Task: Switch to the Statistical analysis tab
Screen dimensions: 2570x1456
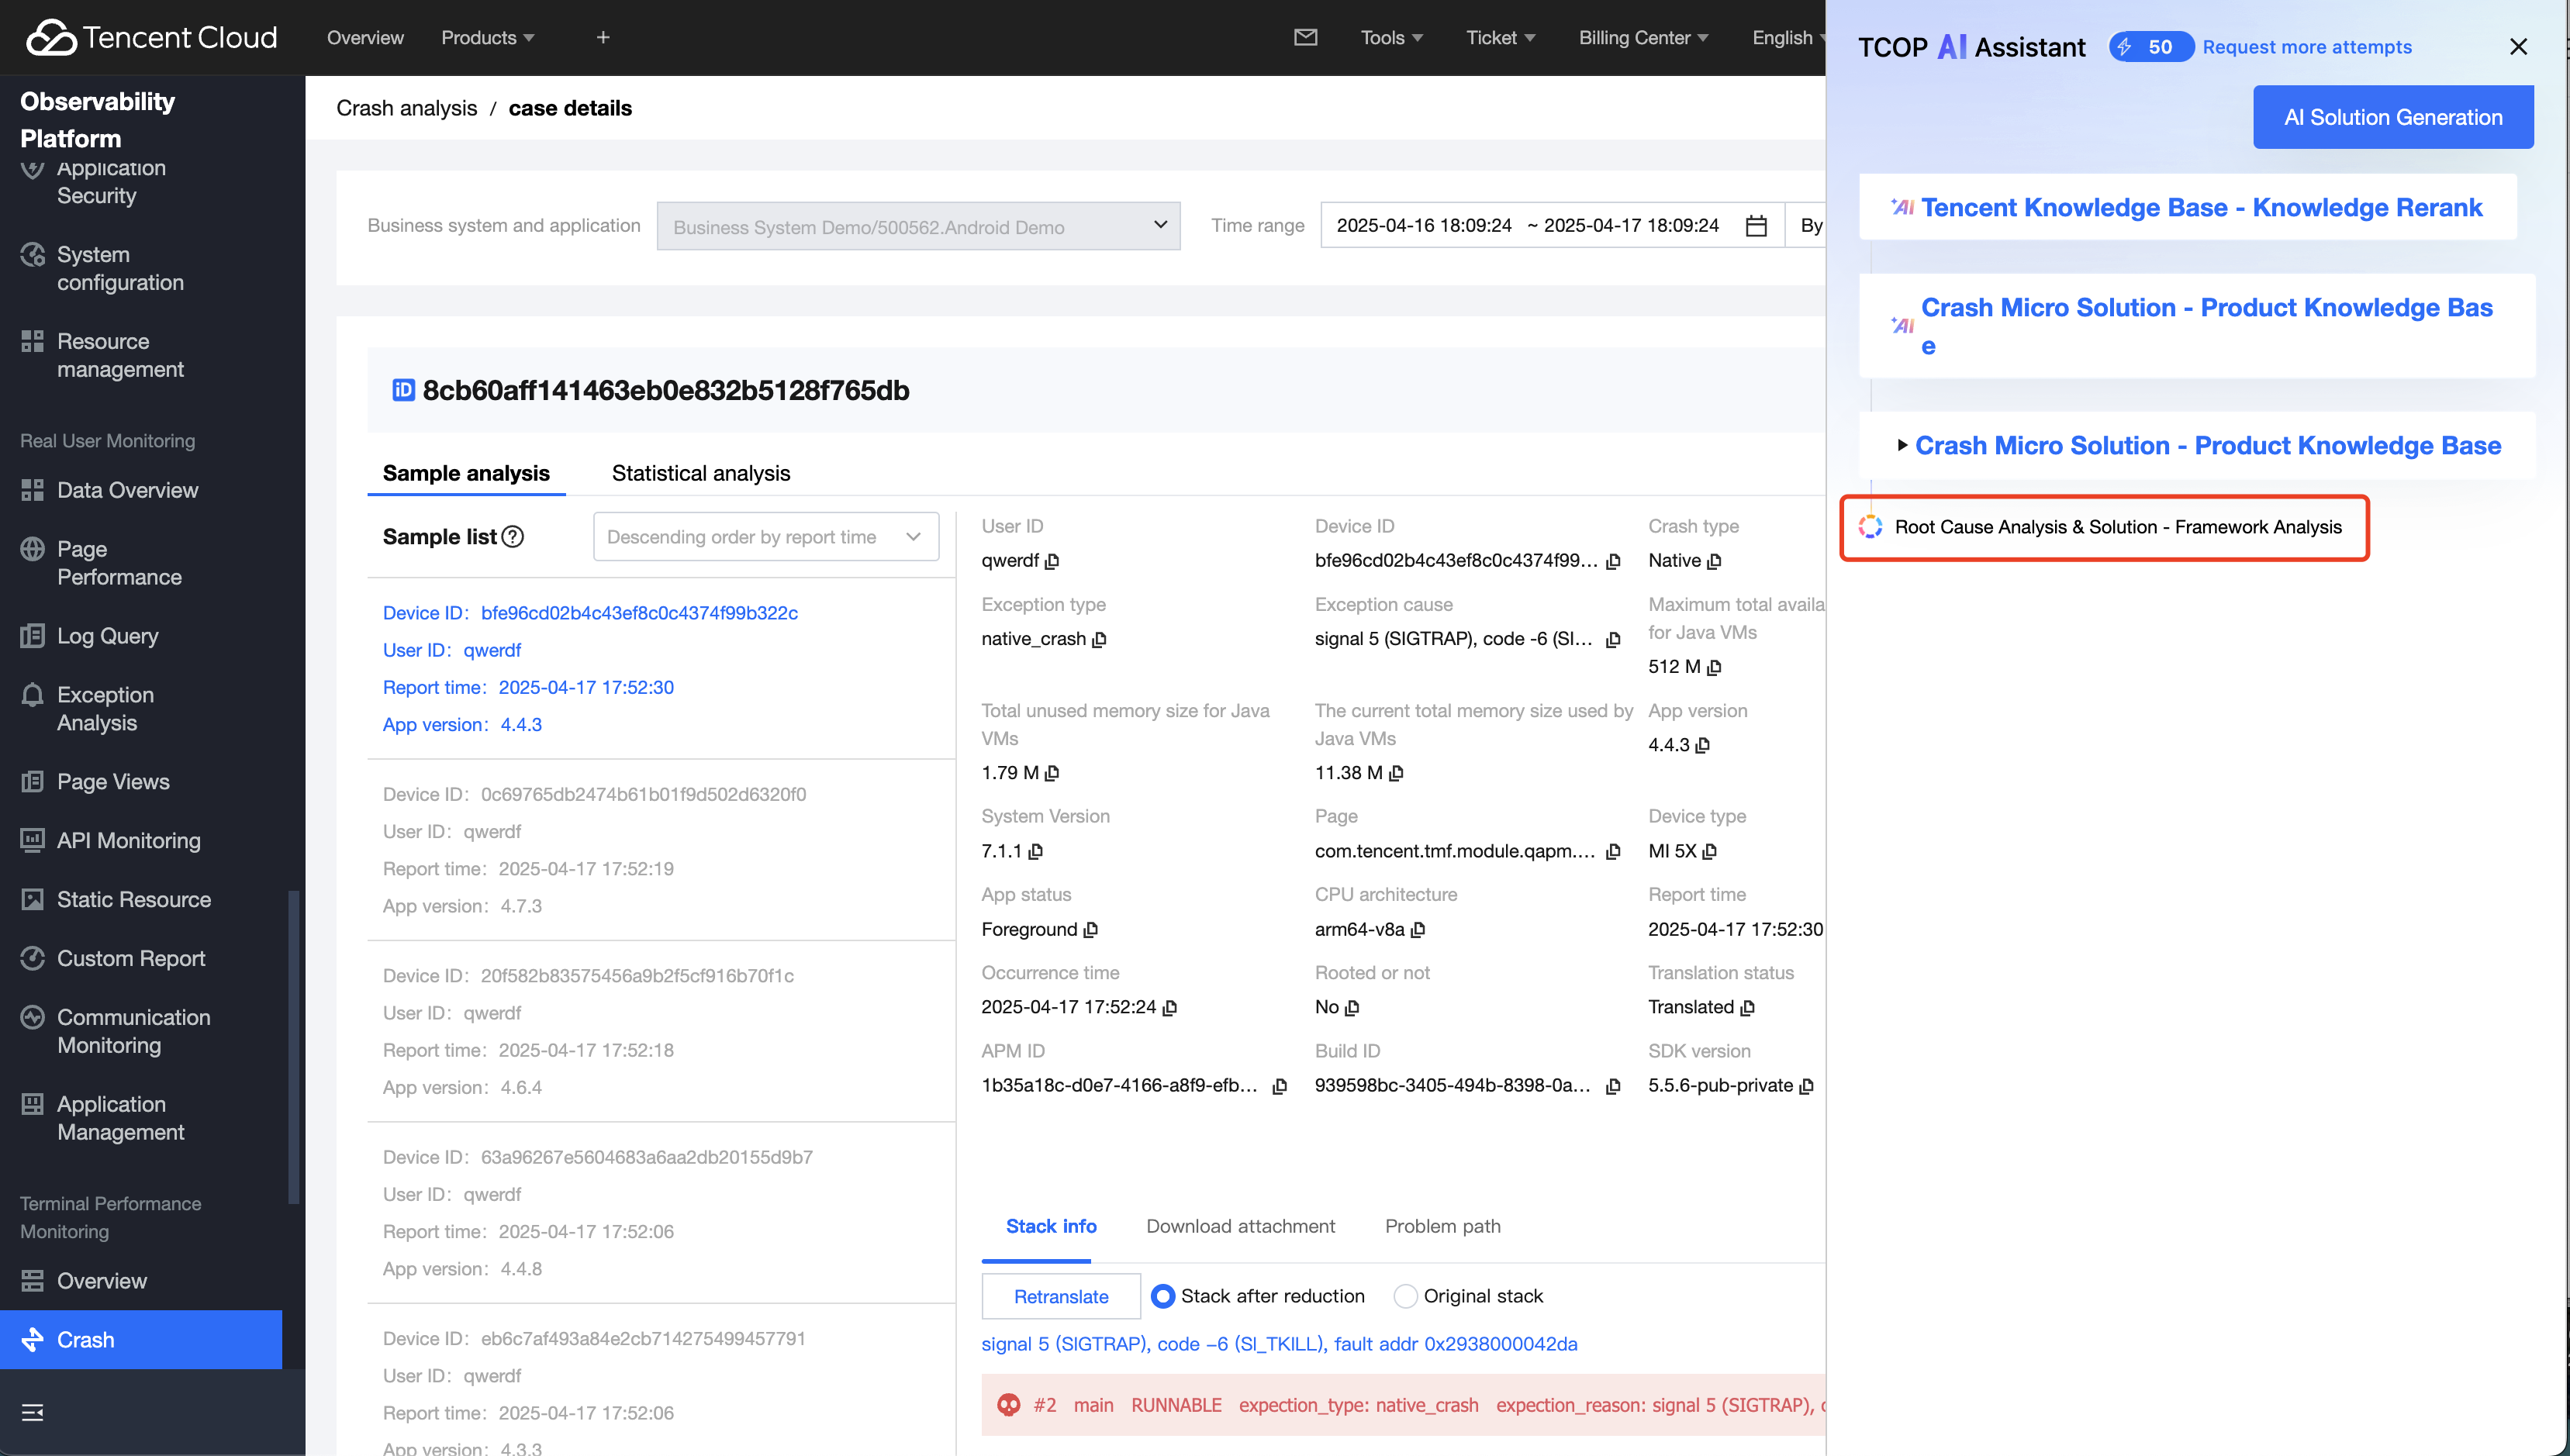Action: pyautogui.click(x=700, y=473)
